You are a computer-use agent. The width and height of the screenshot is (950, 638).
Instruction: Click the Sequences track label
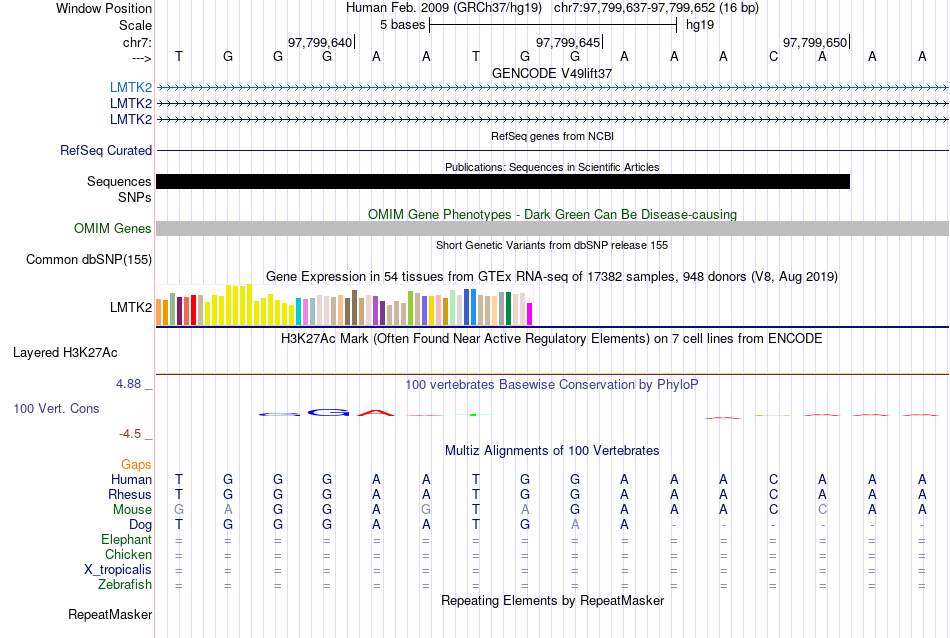tap(119, 181)
